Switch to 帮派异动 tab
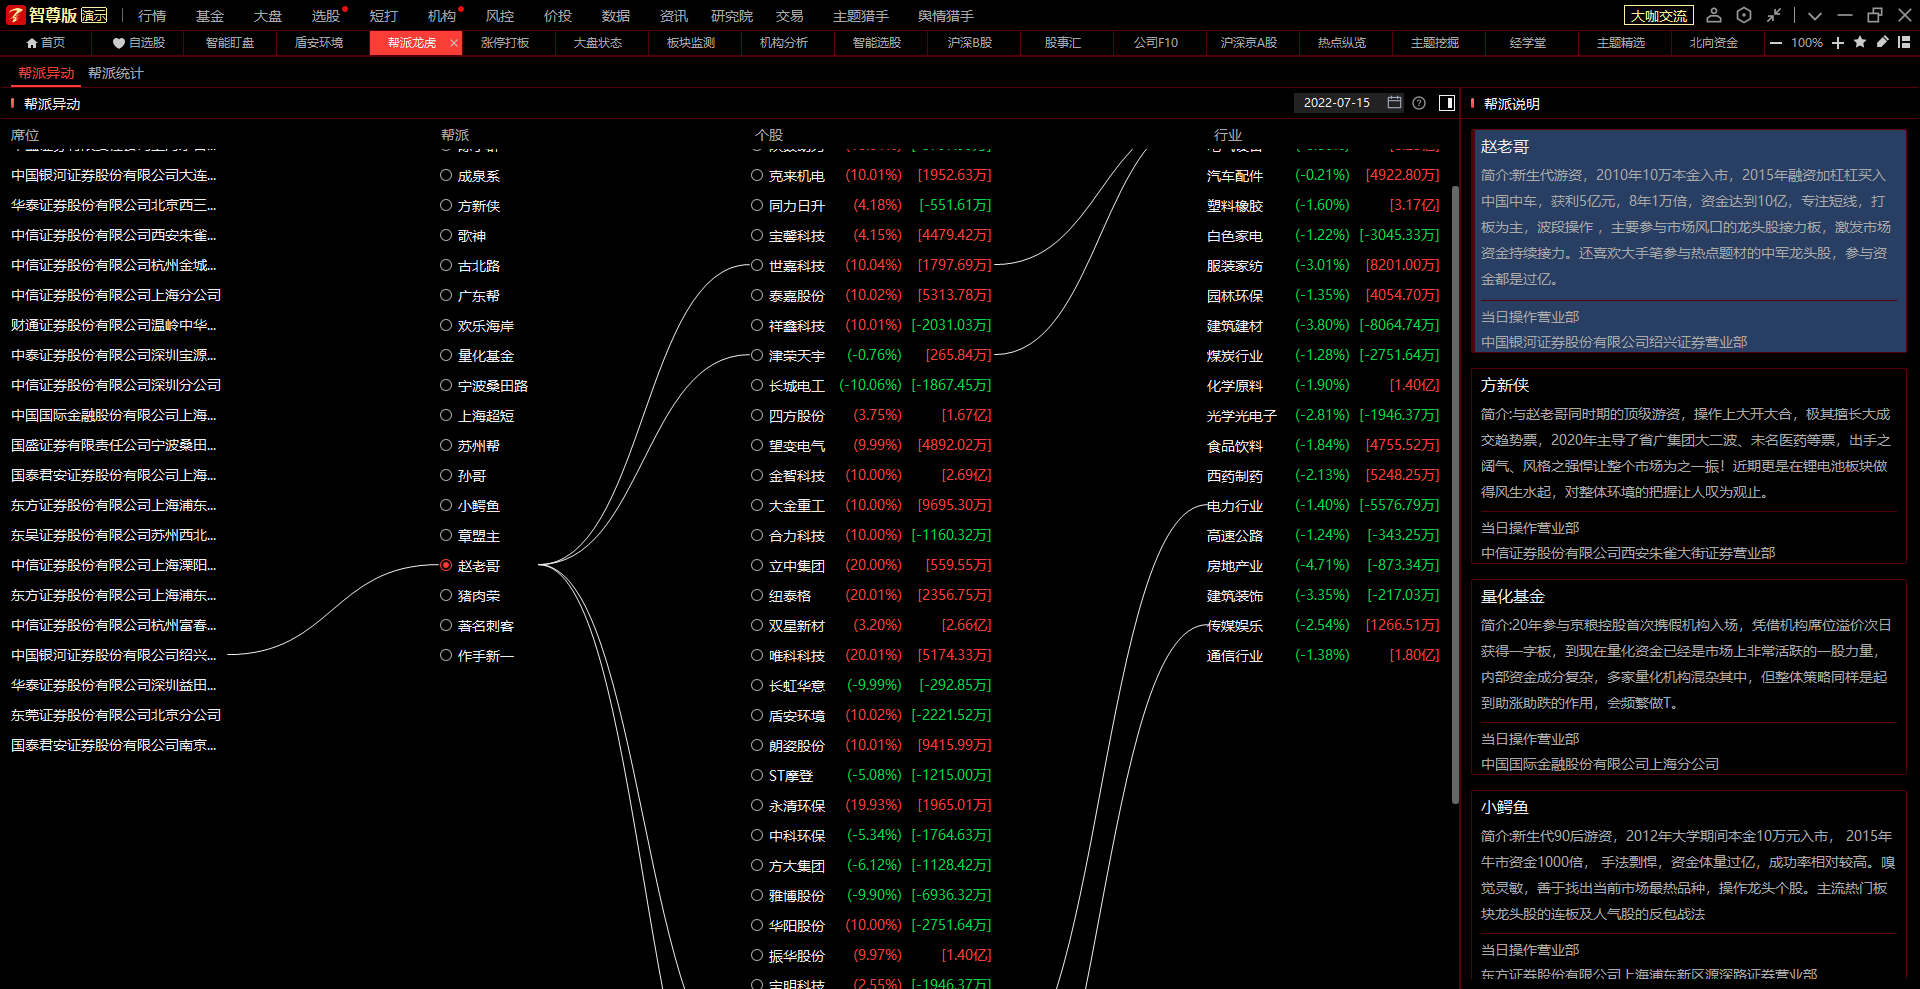This screenshot has height=989, width=1920. [46, 73]
